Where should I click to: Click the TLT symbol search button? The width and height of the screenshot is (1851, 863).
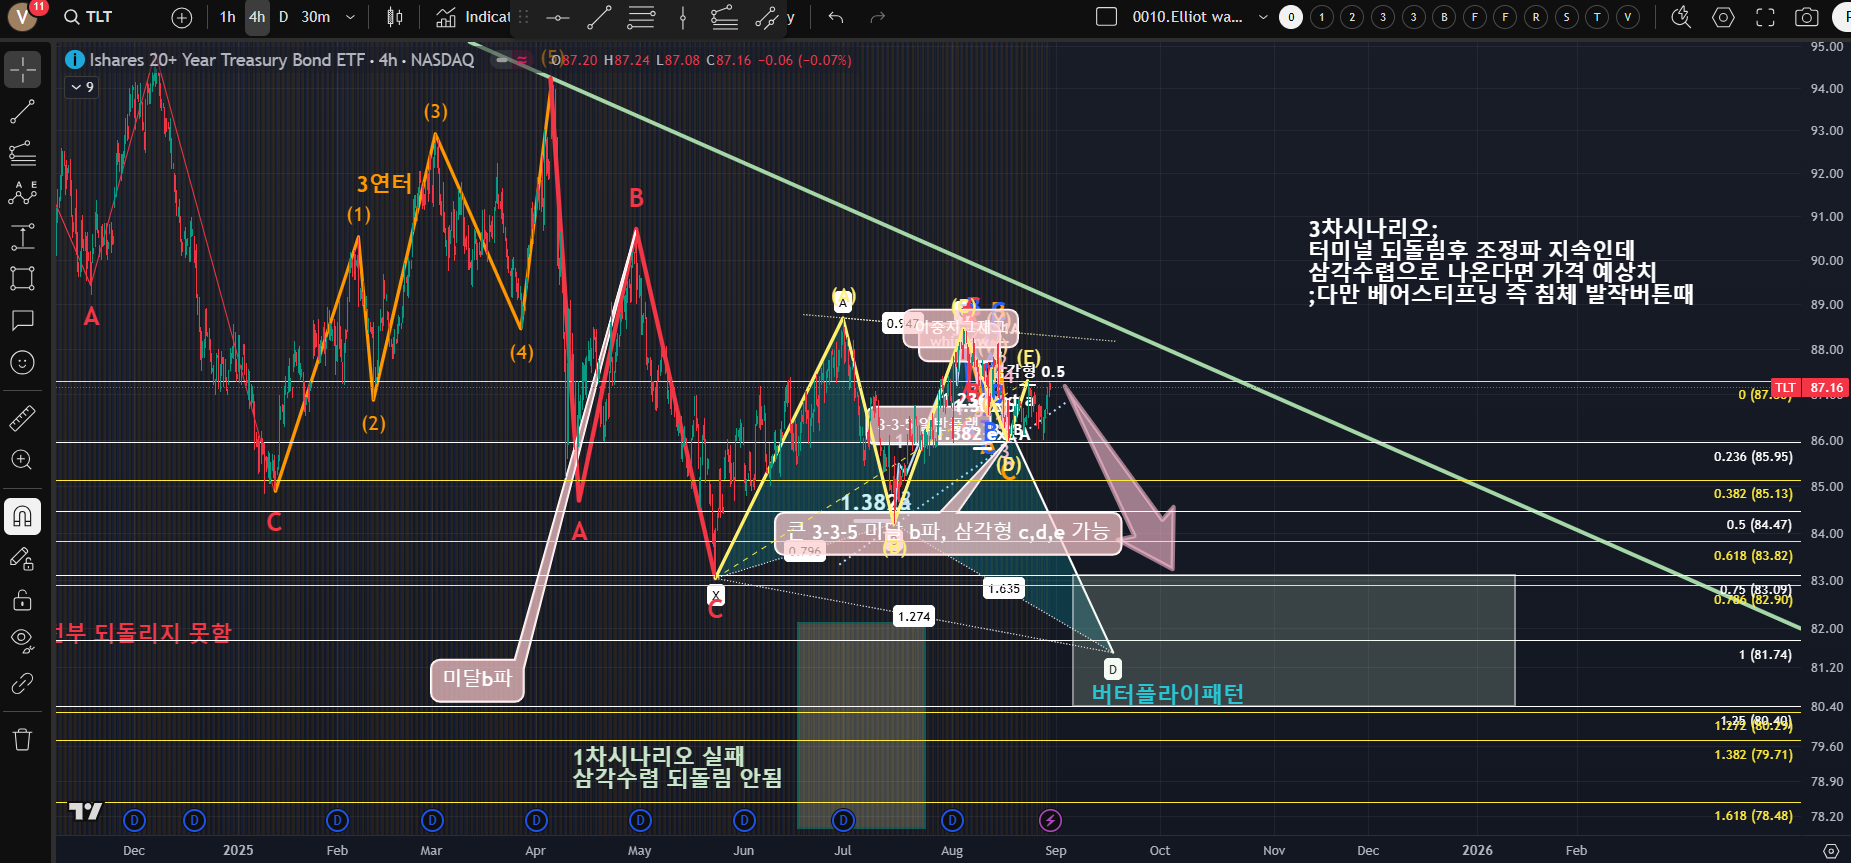coord(88,17)
